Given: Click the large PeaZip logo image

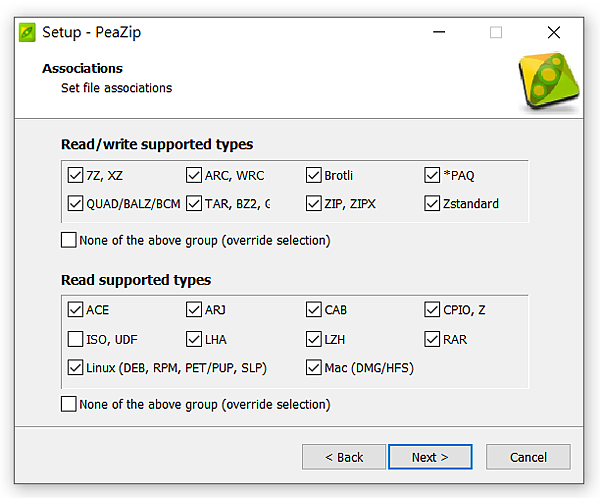Looking at the screenshot, I should pyautogui.click(x=549, y=81).
